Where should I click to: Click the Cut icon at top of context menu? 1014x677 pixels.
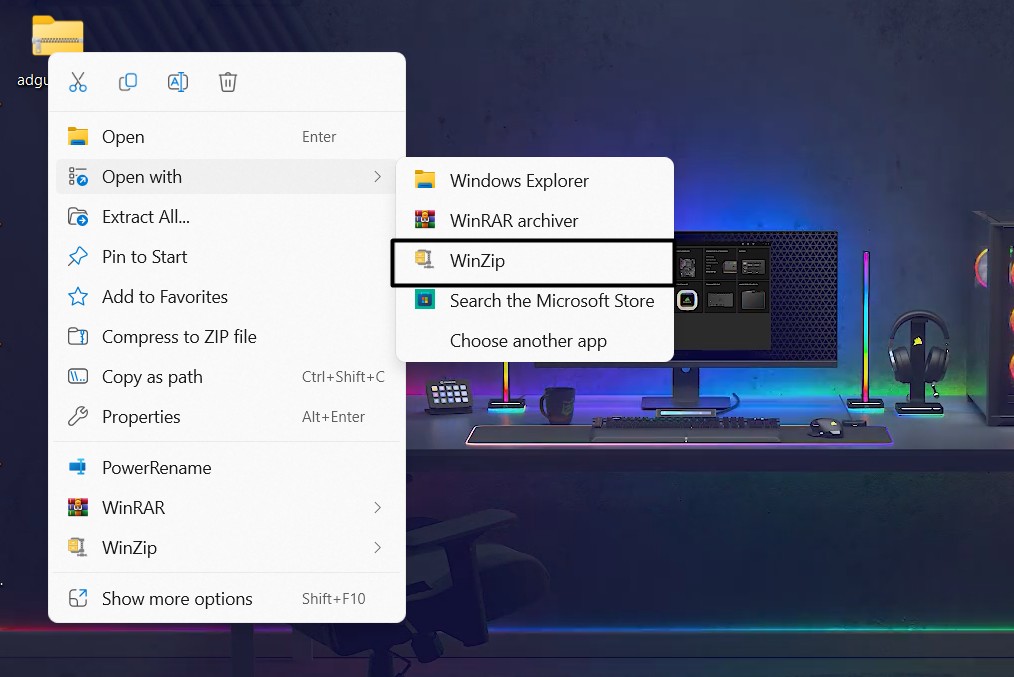[78, 82]
